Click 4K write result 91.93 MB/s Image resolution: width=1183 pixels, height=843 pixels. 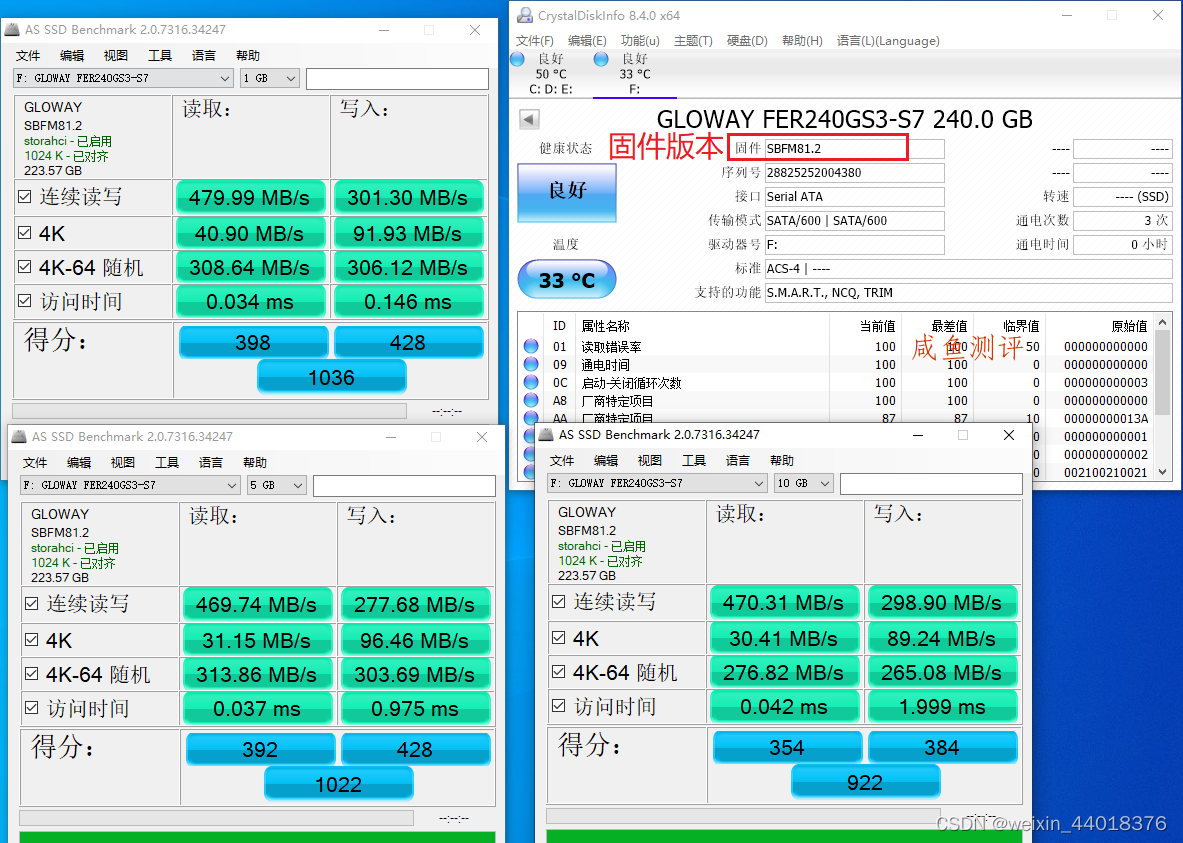pyautogui.click(x=407, y=234)
